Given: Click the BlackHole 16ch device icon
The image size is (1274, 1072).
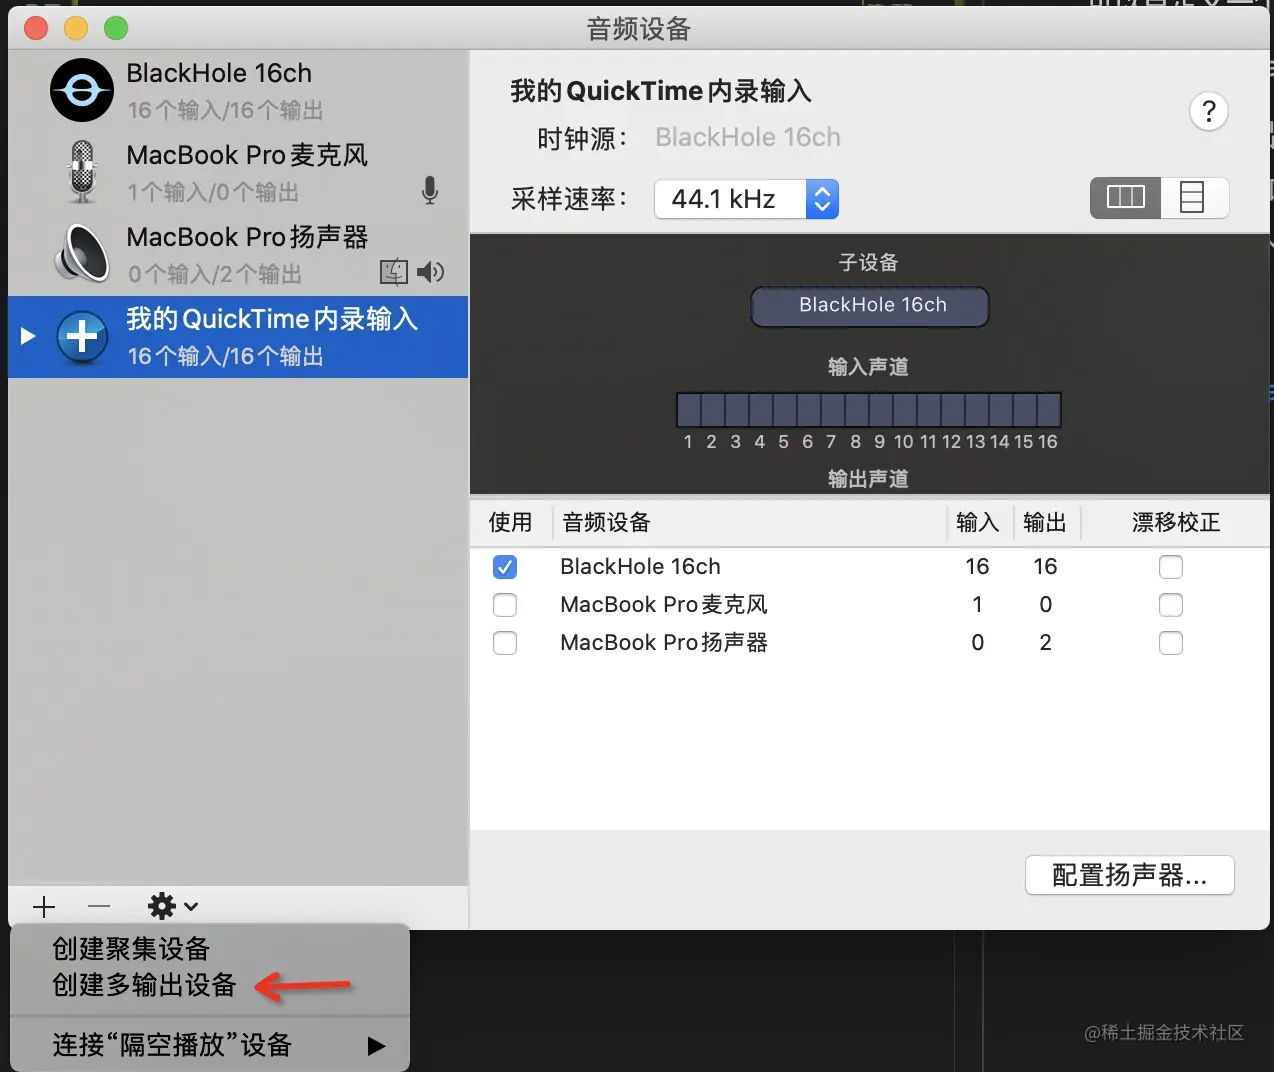Looking at the screenshot, I should pyautogui.click(x=82, y=91).
